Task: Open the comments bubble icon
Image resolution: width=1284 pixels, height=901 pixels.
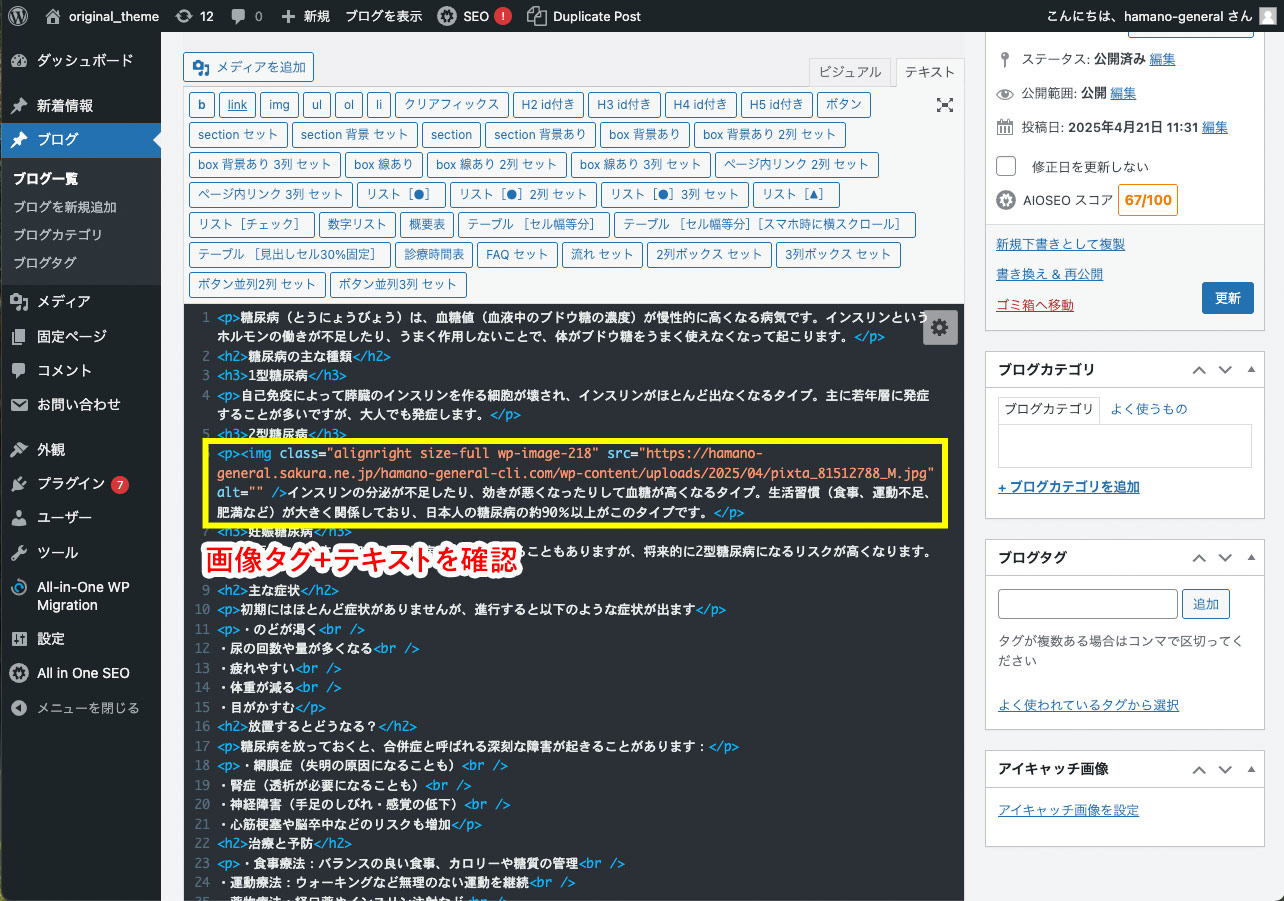Action: 239,16
